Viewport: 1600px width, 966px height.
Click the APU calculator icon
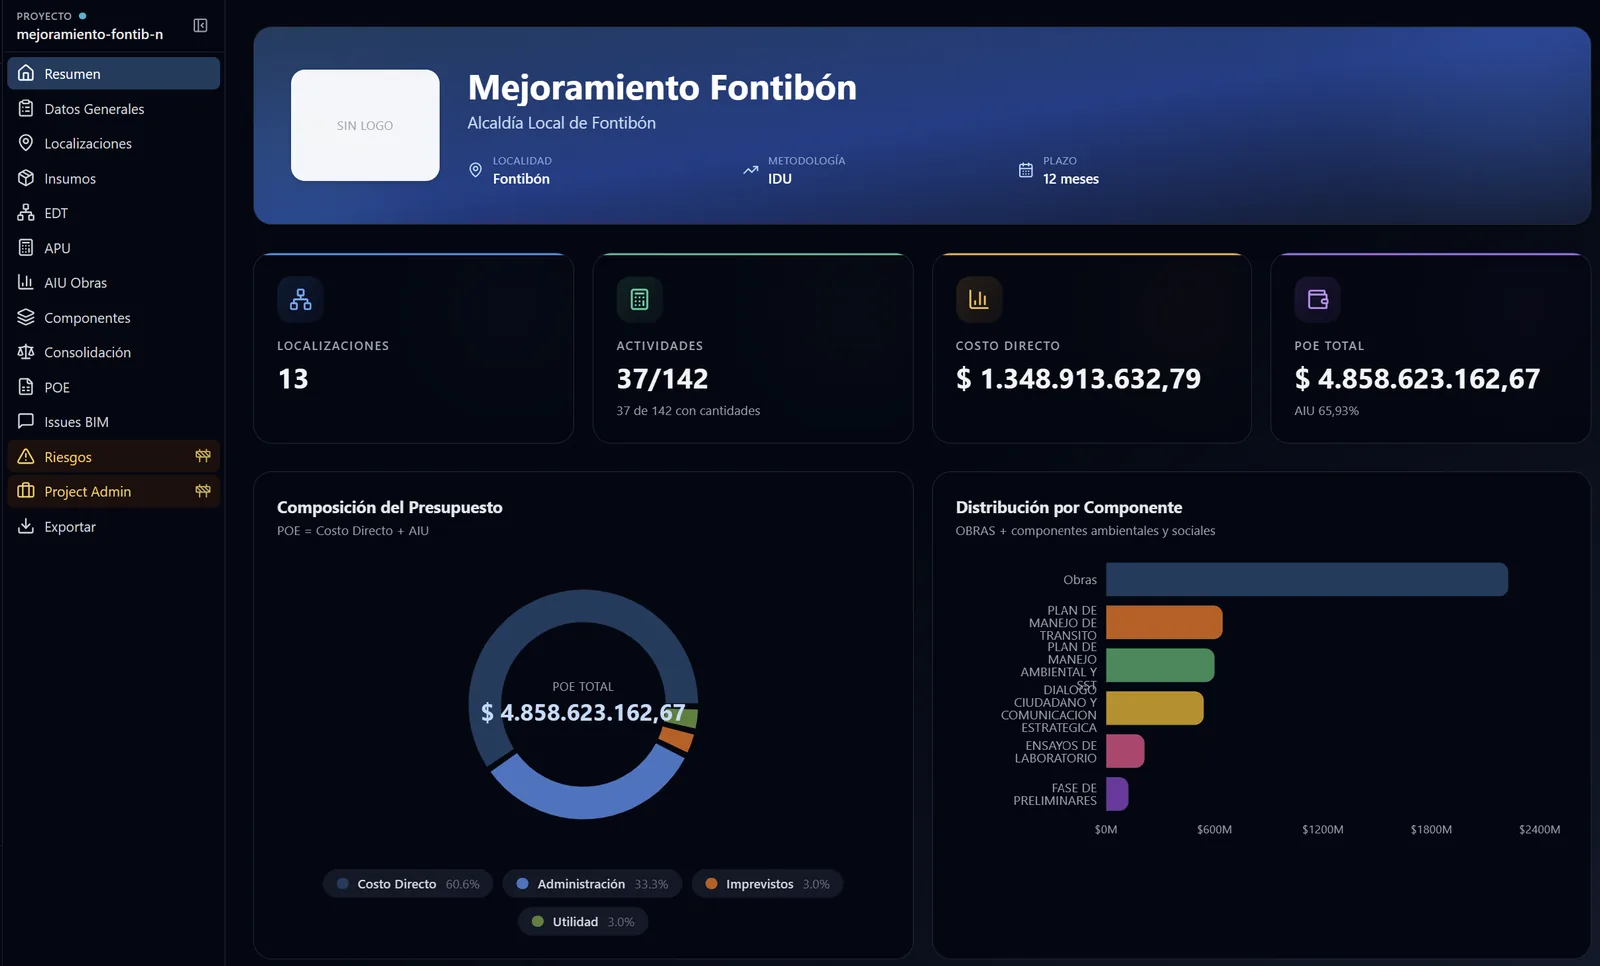(26, 247)
